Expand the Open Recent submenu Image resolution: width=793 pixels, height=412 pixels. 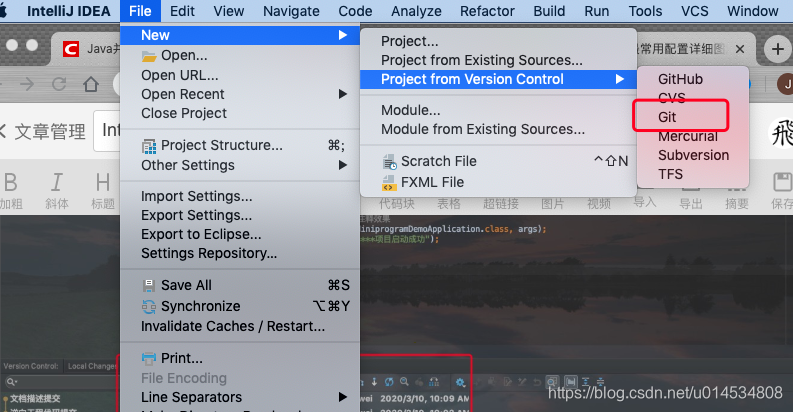343,94
